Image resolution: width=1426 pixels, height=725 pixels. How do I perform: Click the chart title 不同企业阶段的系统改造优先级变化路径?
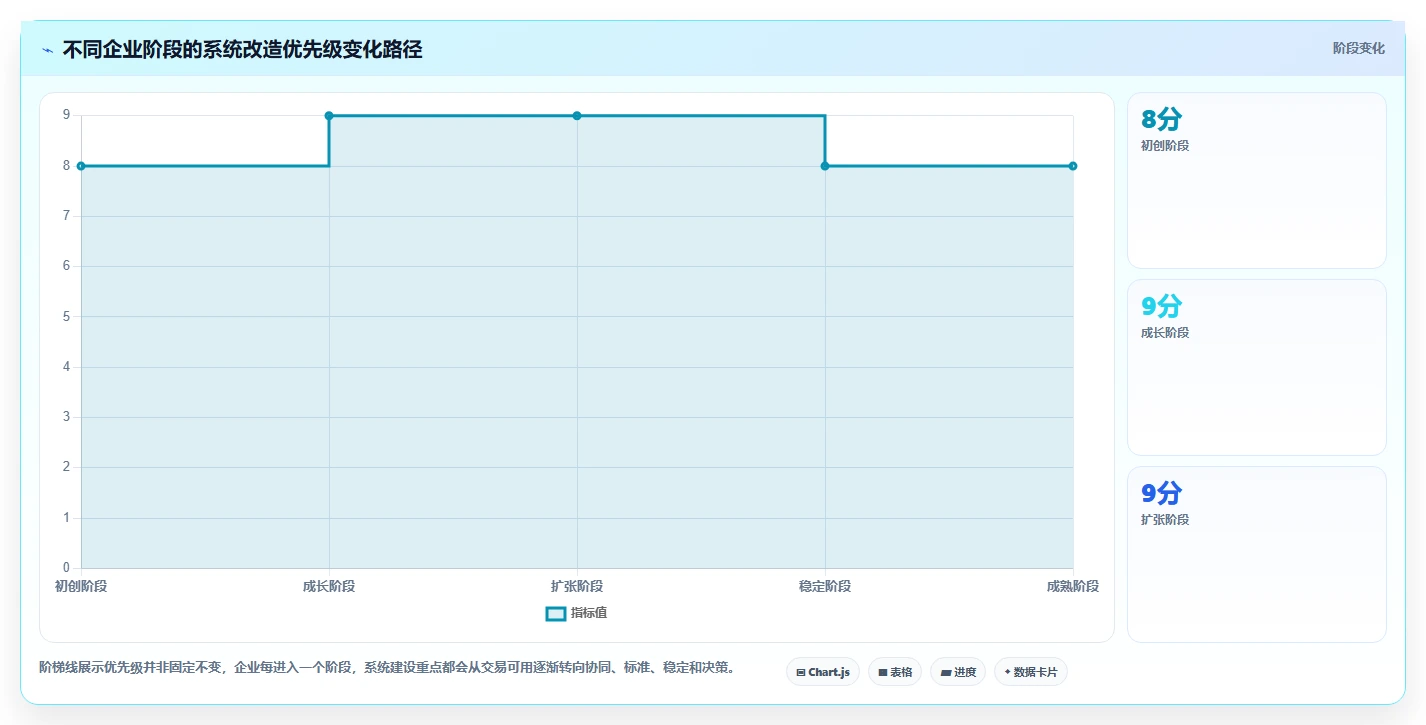click(242, 50)
